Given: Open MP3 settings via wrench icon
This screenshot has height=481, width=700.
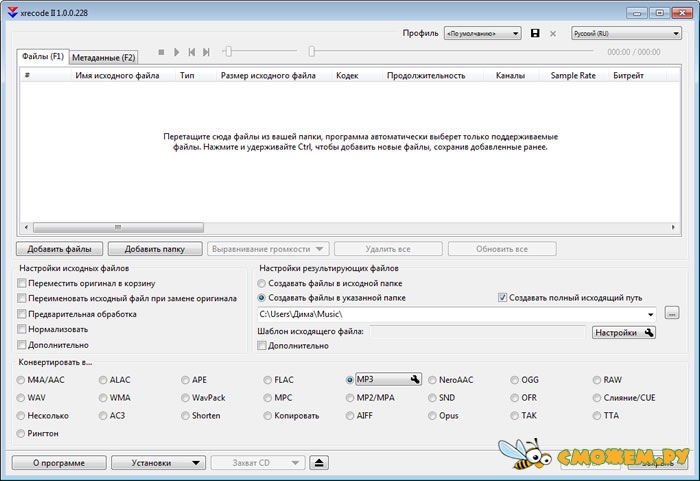Looking at the screenshot, I should (x=415, y=379).
